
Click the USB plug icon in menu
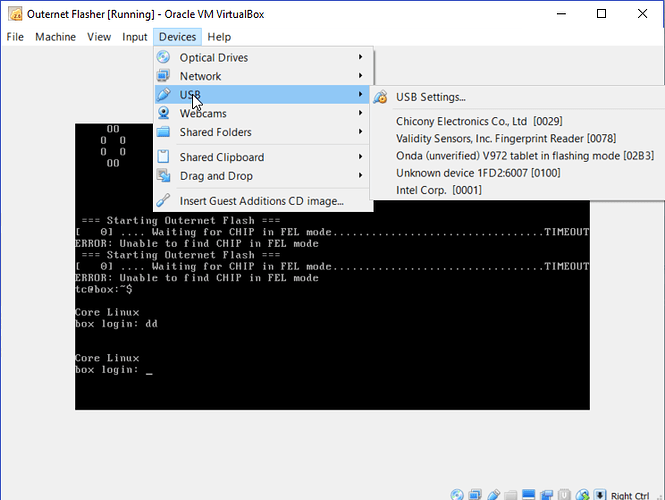(x=163, y=94)
